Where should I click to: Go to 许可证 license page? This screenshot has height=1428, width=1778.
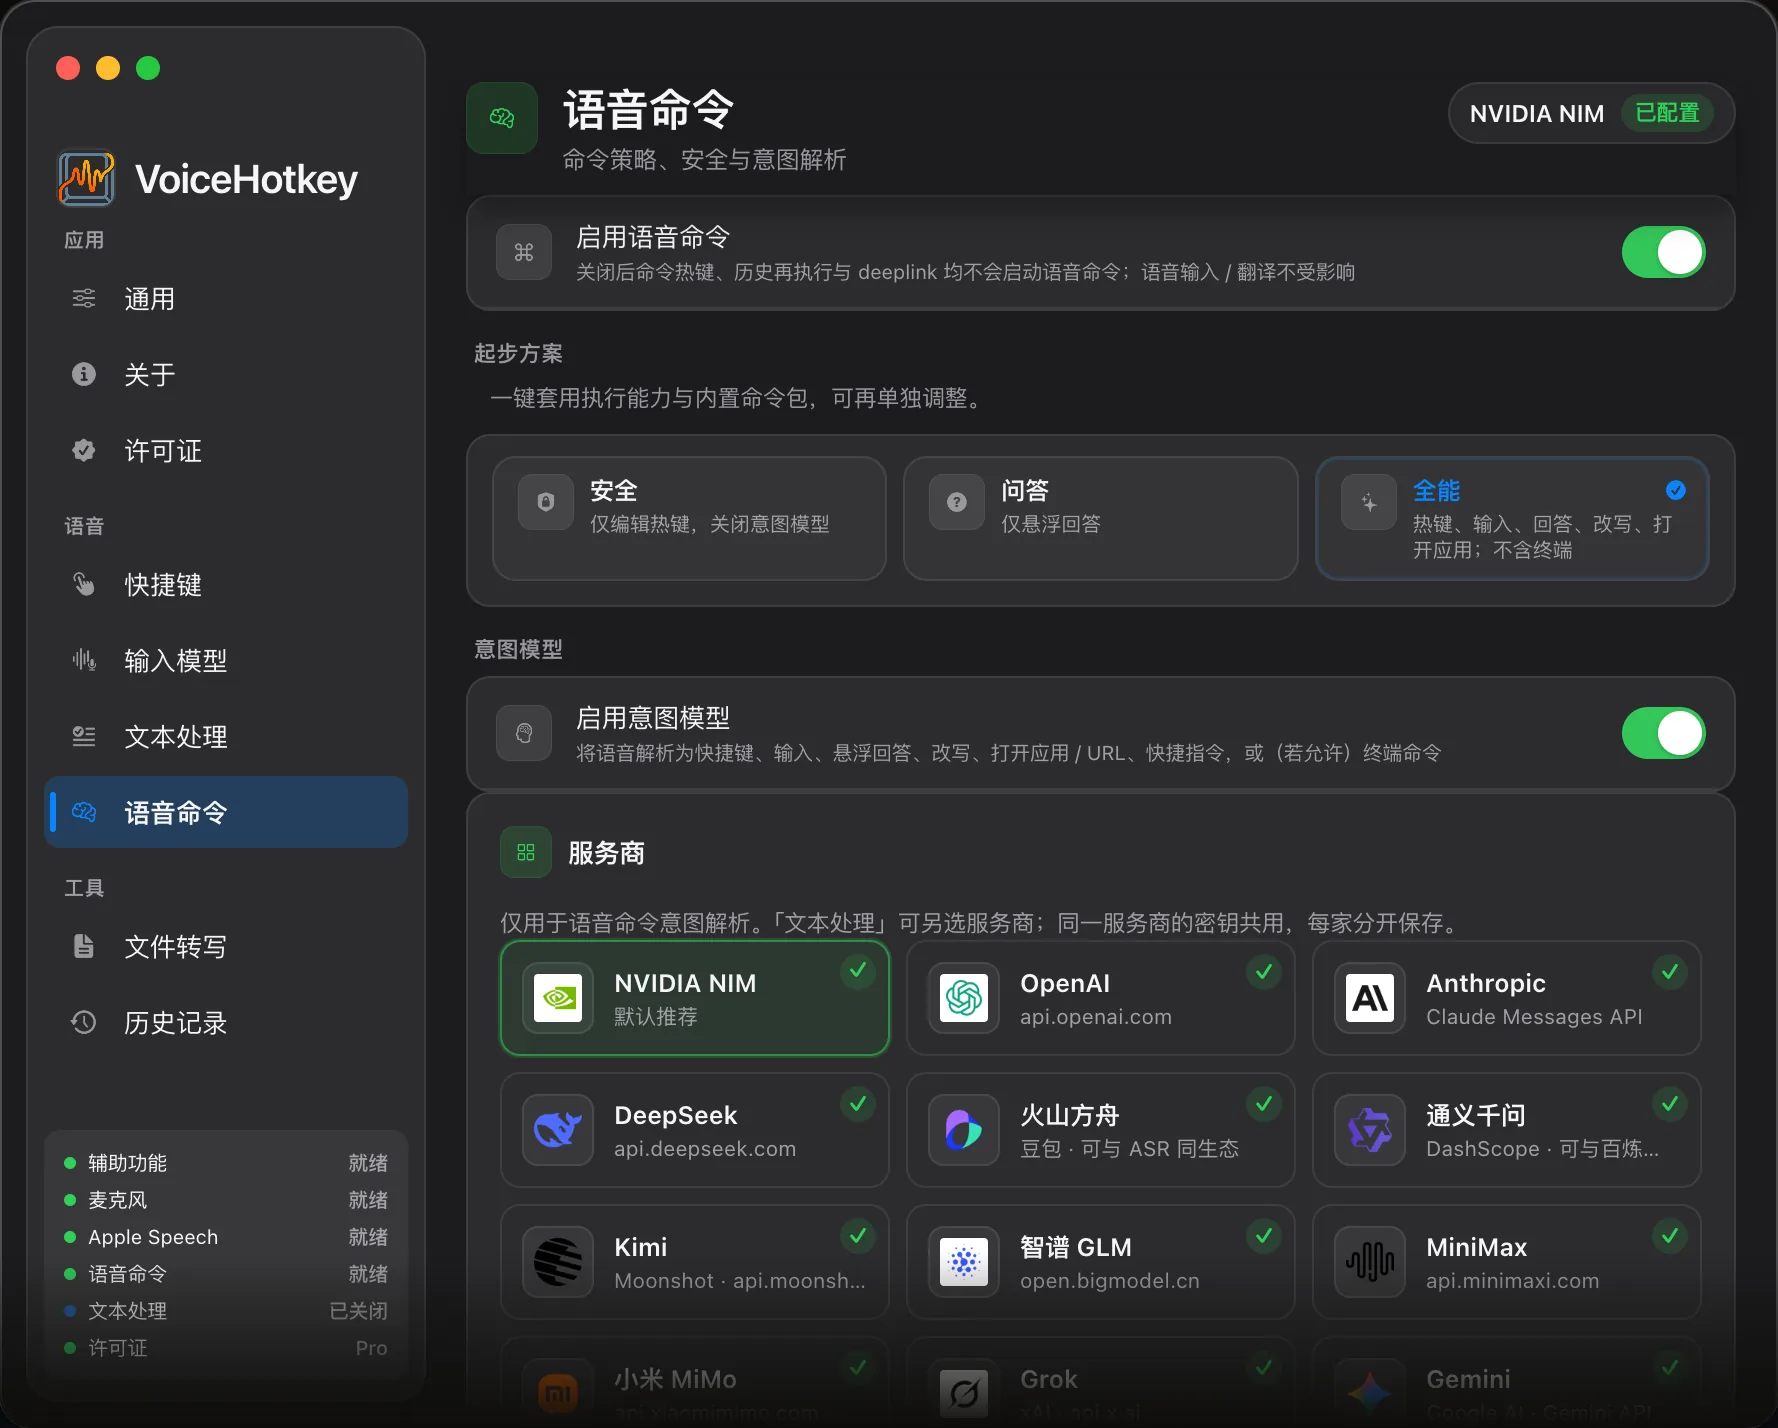[x=226, y=451]
